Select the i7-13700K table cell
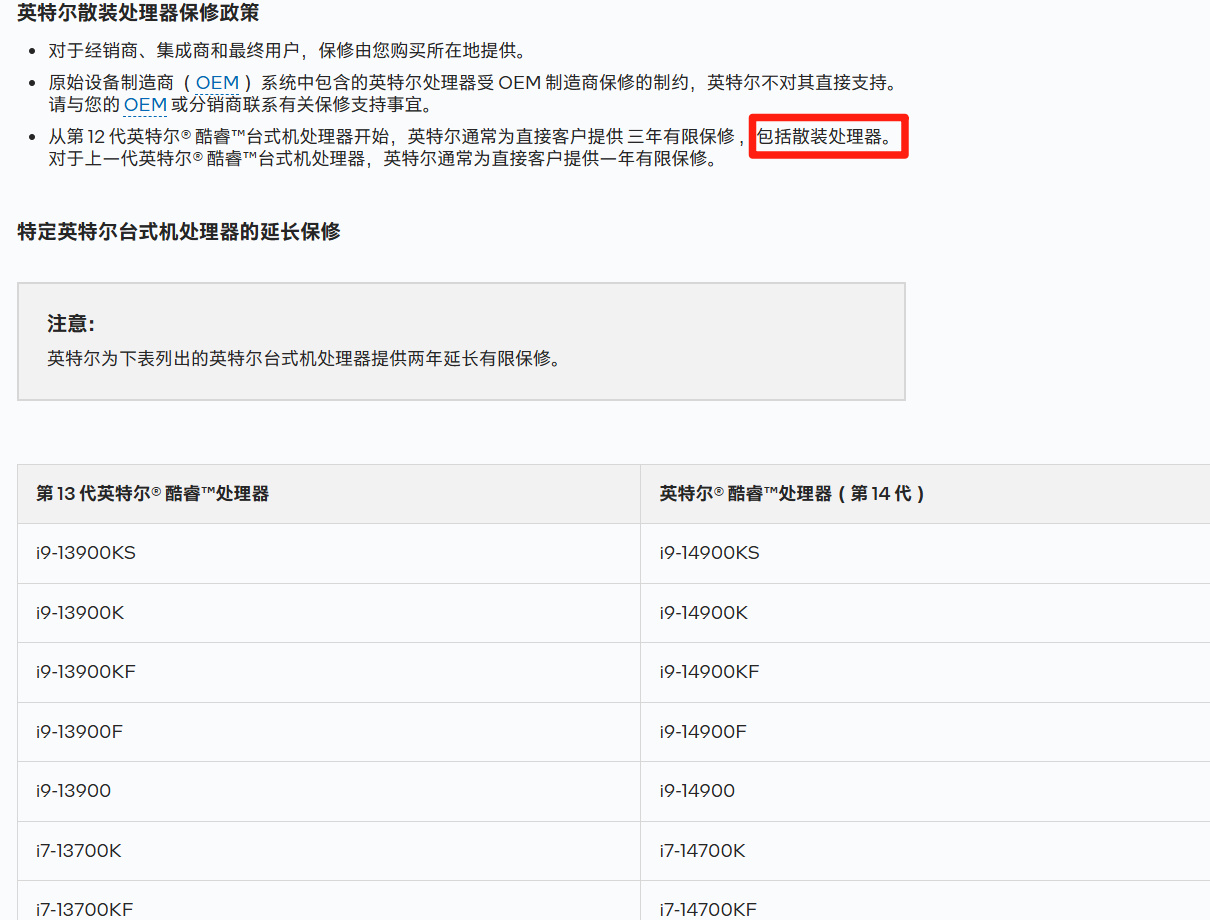1210x920 pixels. (x=329, y=851)
